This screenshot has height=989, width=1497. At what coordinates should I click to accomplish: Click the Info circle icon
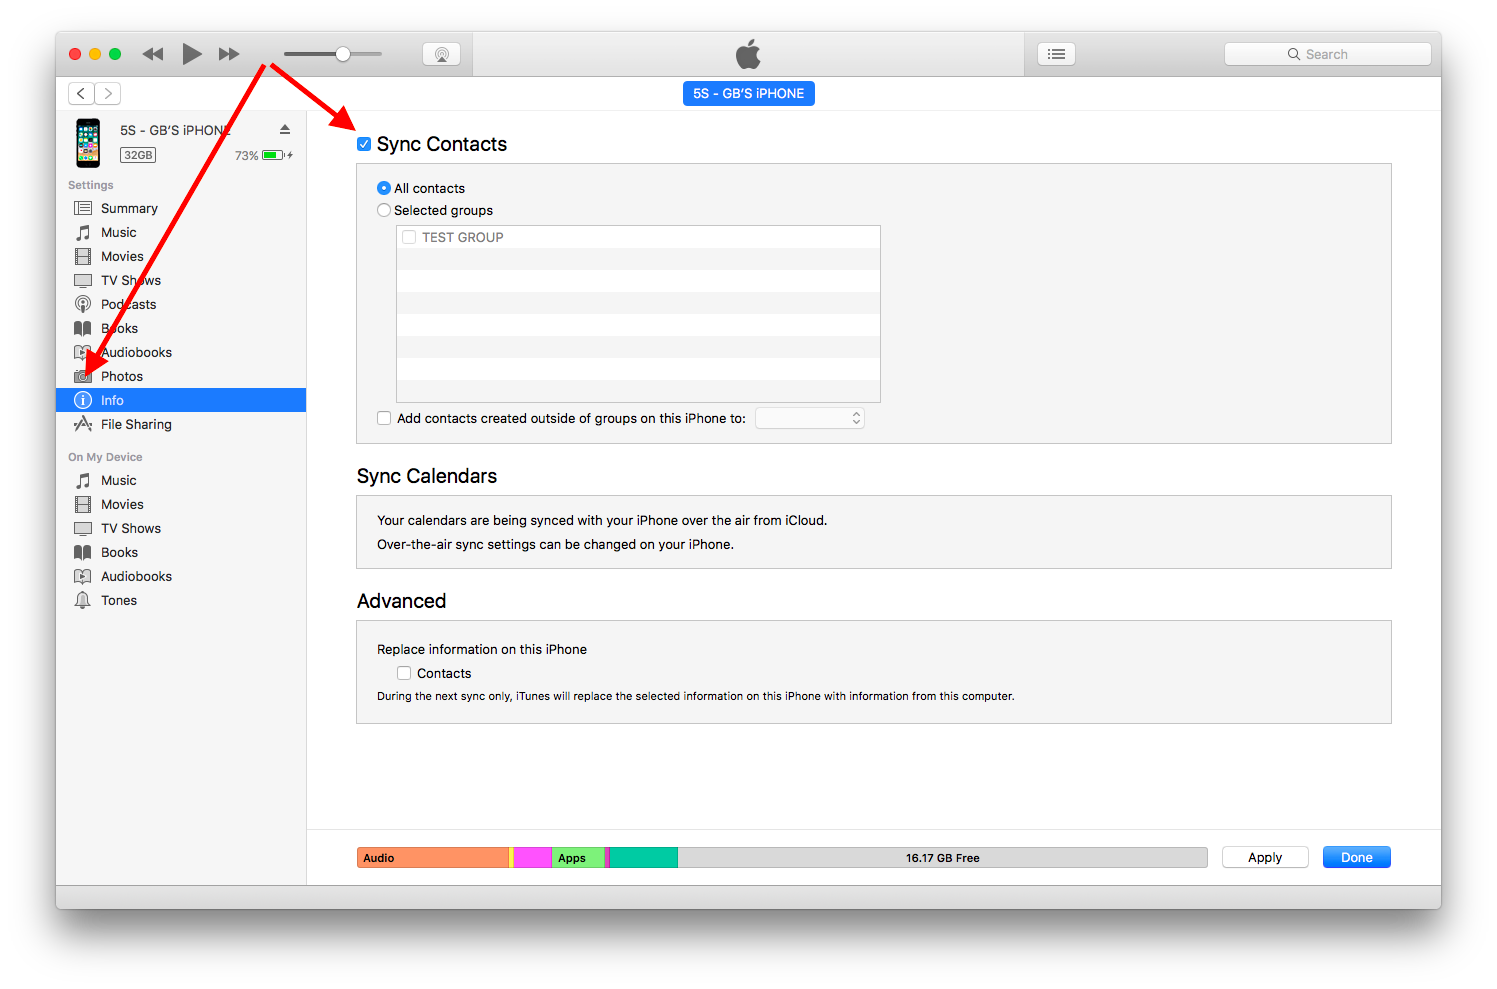tap(83, 400)
